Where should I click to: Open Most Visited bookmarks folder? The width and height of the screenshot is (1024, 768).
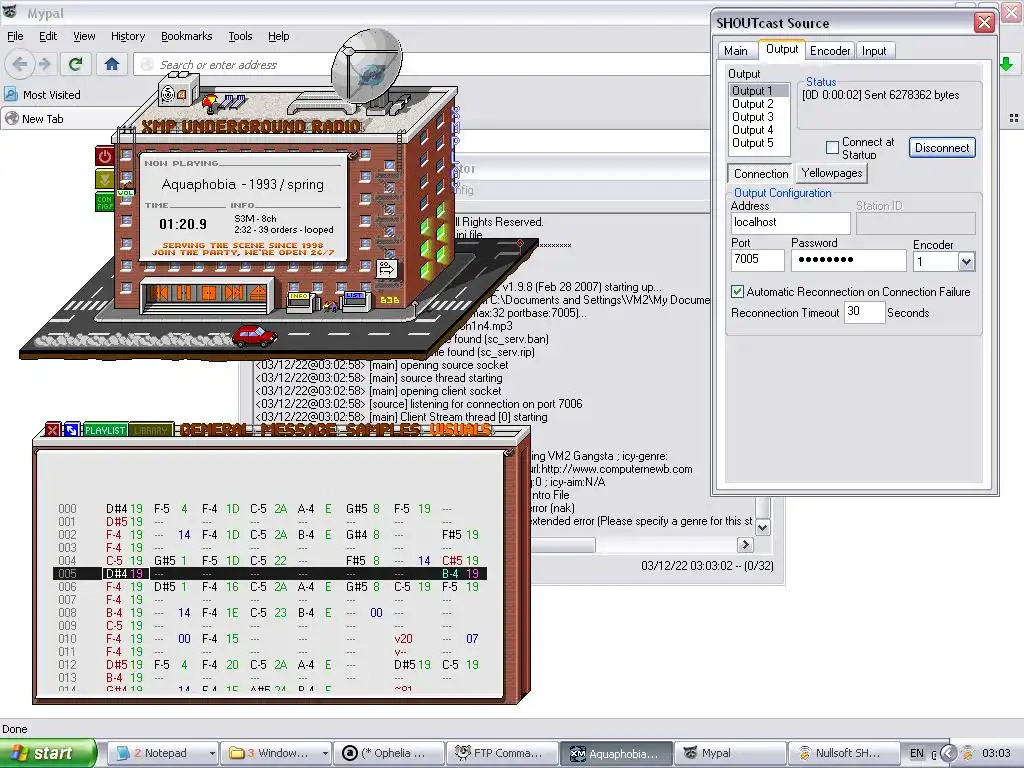(43, 95)
